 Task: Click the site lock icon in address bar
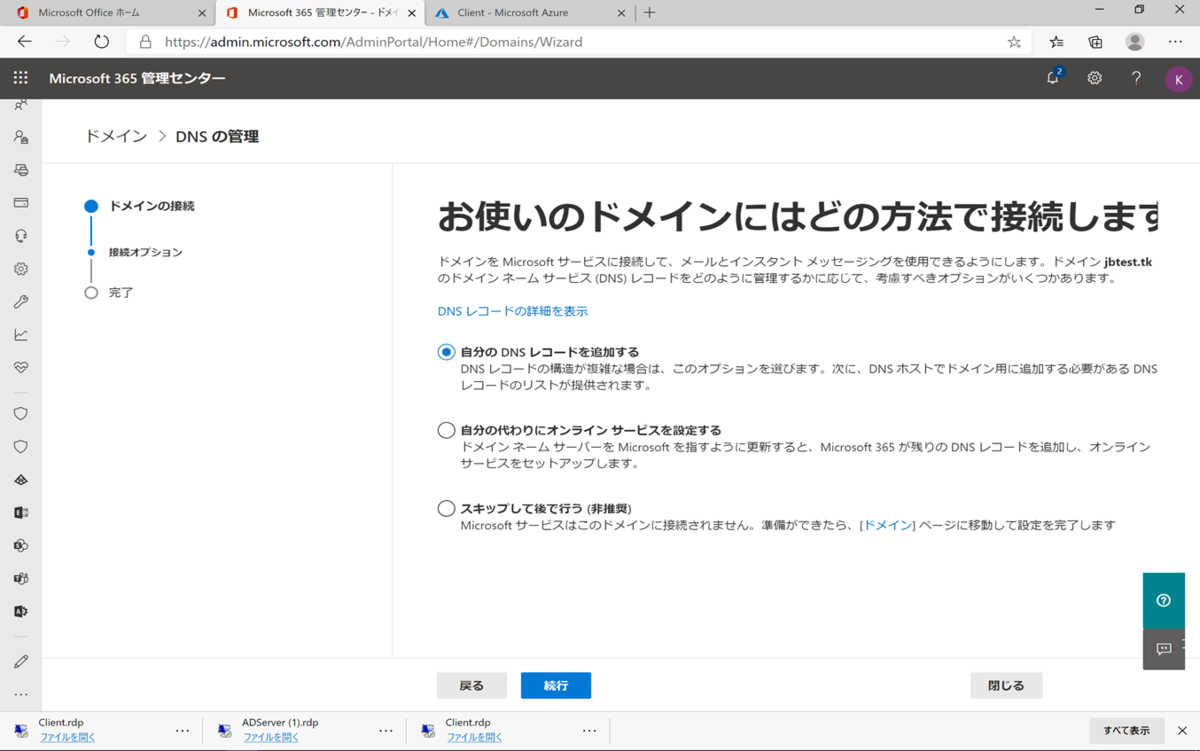146,42
